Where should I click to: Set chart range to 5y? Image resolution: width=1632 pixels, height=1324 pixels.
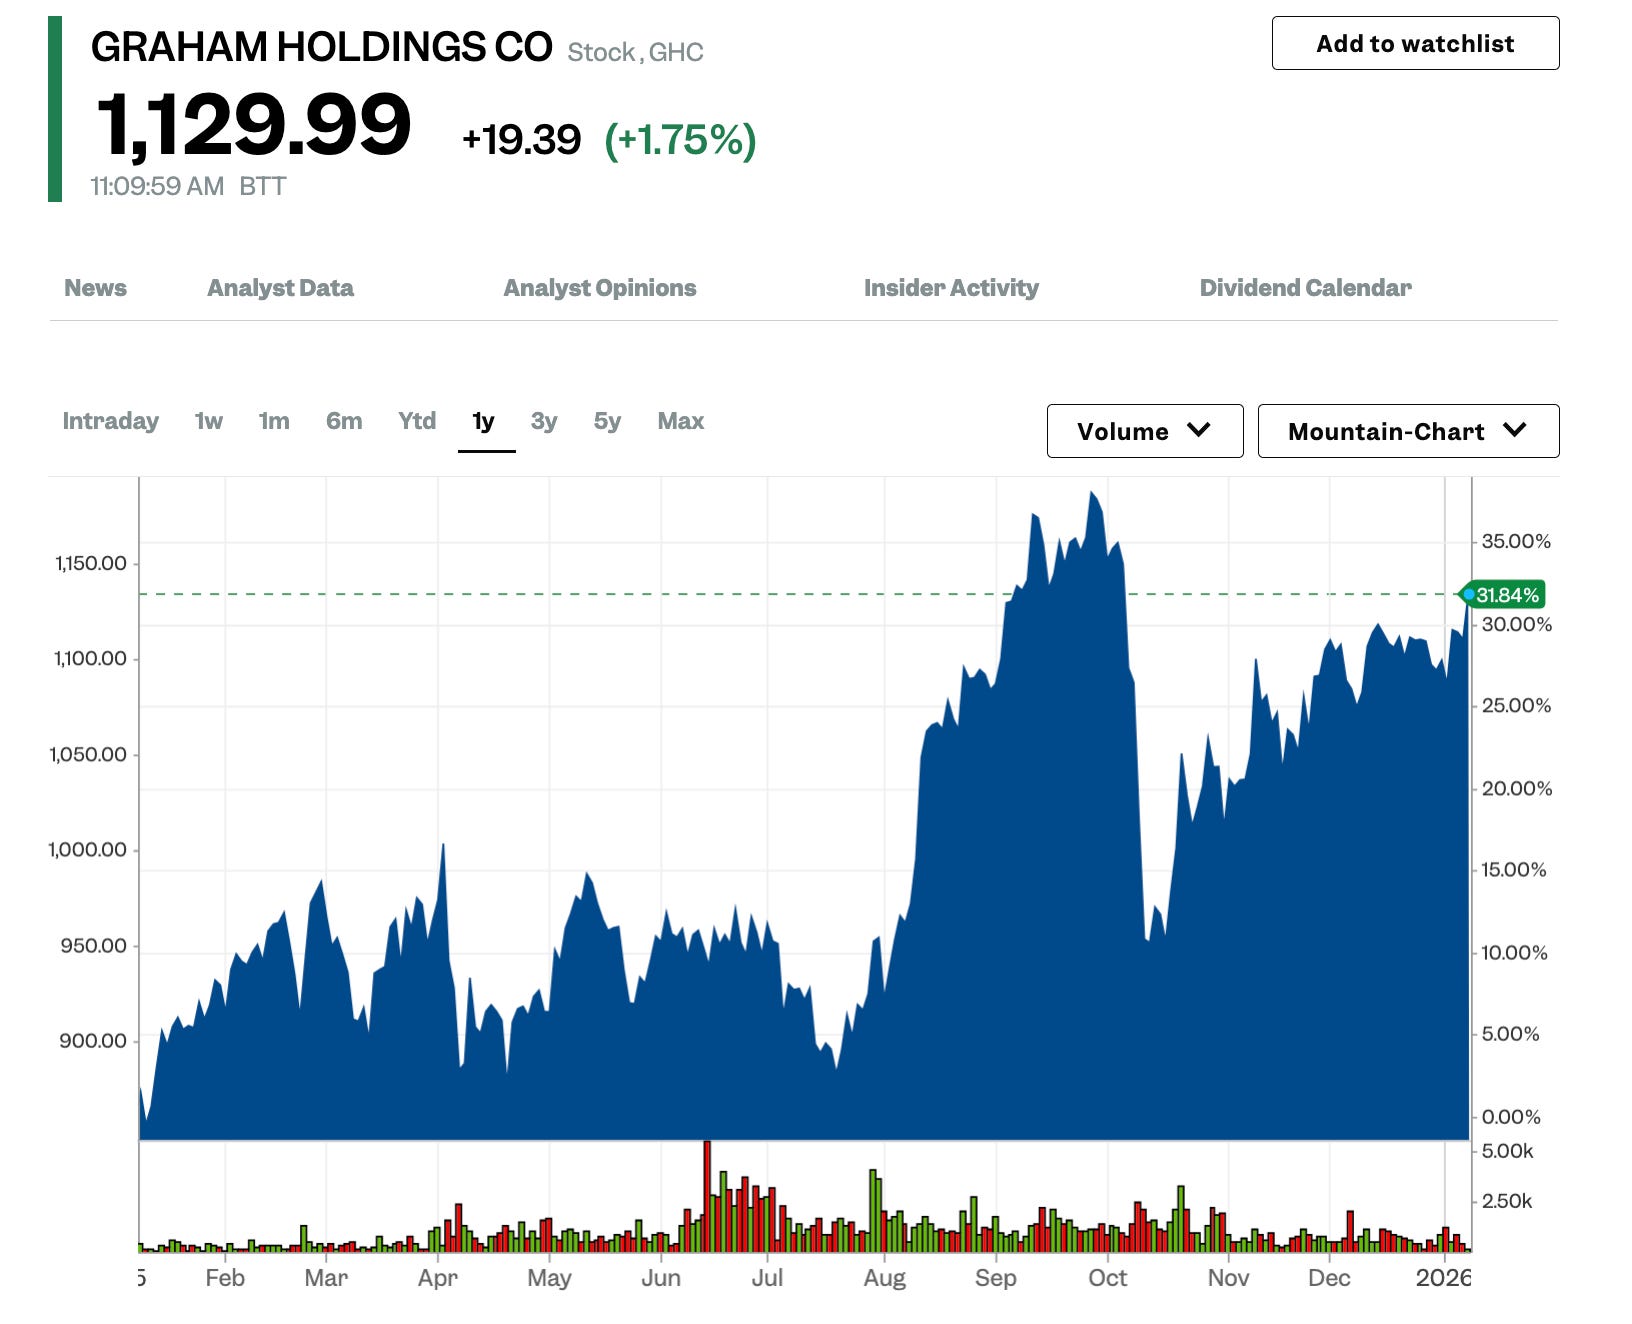point(607,421)
